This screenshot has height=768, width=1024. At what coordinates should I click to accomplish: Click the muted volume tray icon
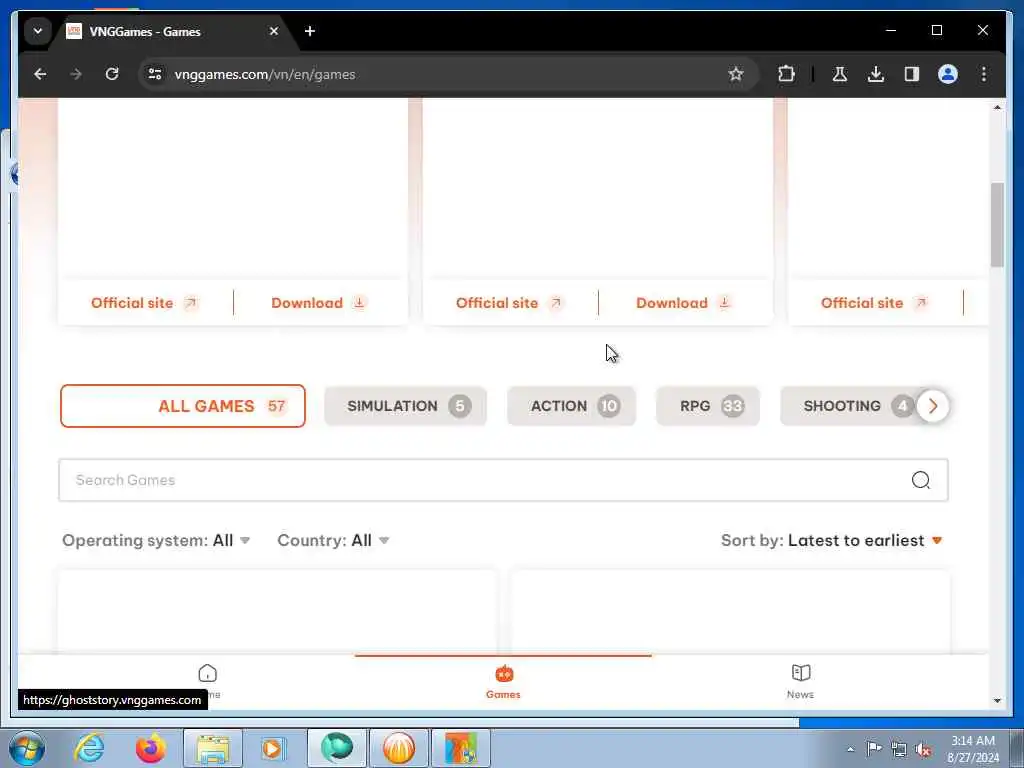(923, 749)
